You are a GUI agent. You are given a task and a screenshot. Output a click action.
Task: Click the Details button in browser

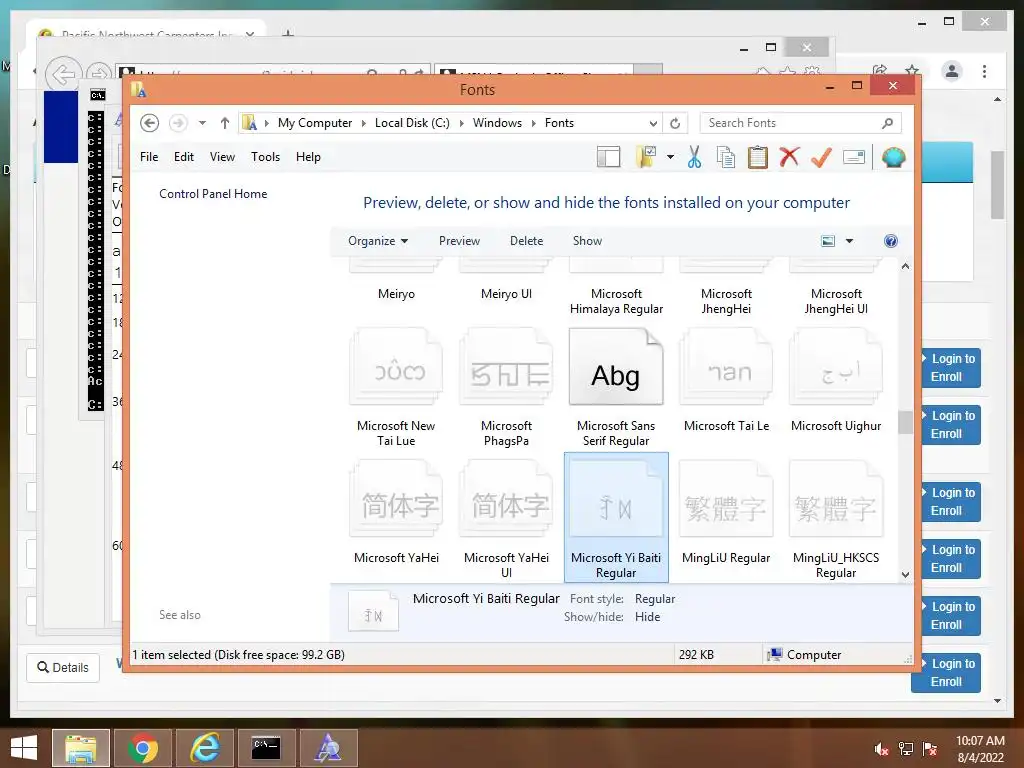tap(63, 667)
